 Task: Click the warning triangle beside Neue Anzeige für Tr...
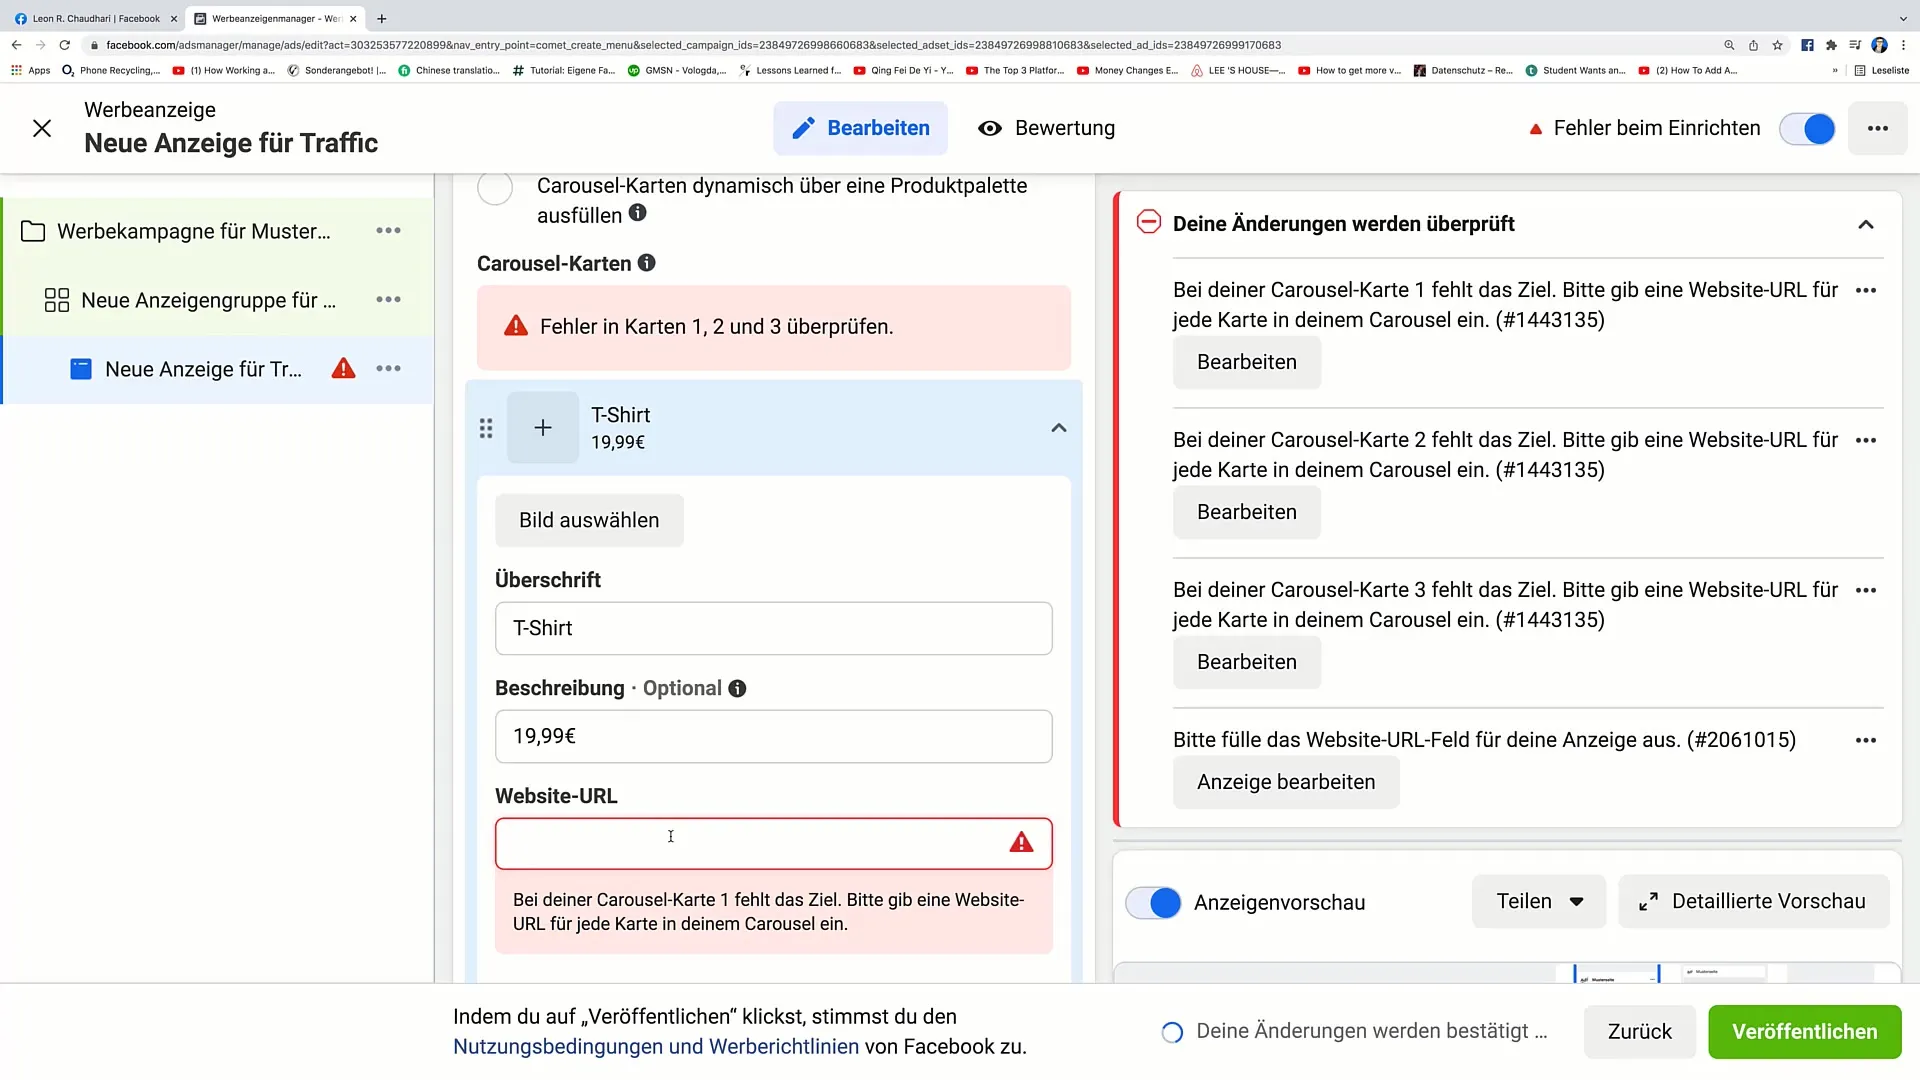tap(343, 369)
